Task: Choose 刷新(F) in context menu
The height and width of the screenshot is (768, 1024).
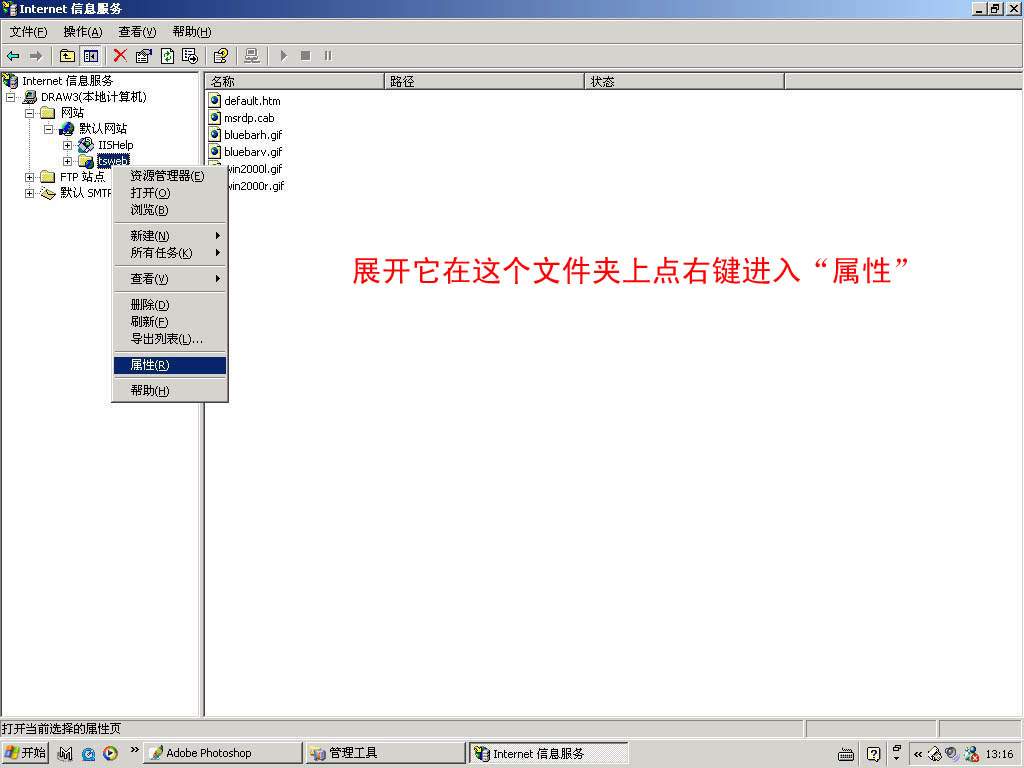Action: click(x=170, y=322)
